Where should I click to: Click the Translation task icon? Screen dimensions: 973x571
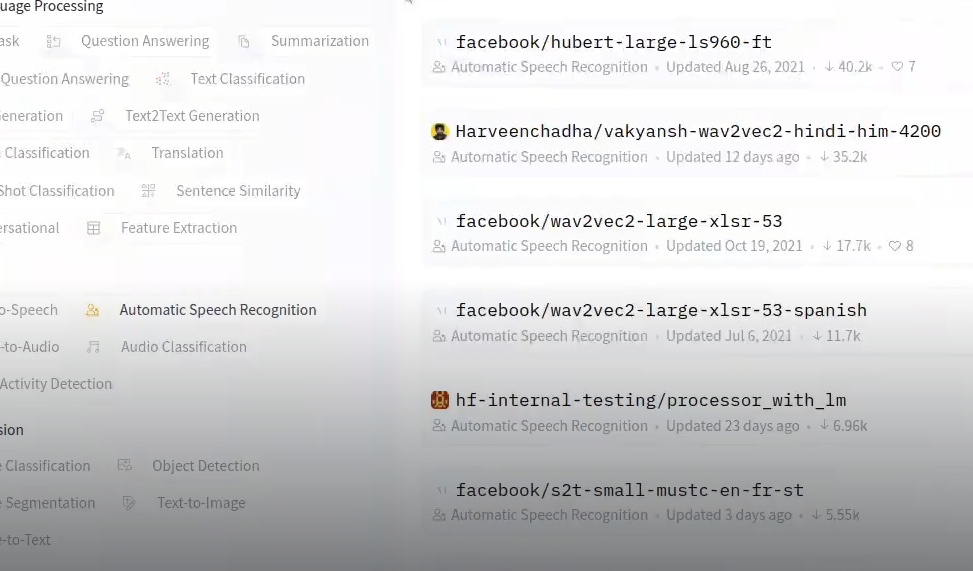tap(124, 153)
